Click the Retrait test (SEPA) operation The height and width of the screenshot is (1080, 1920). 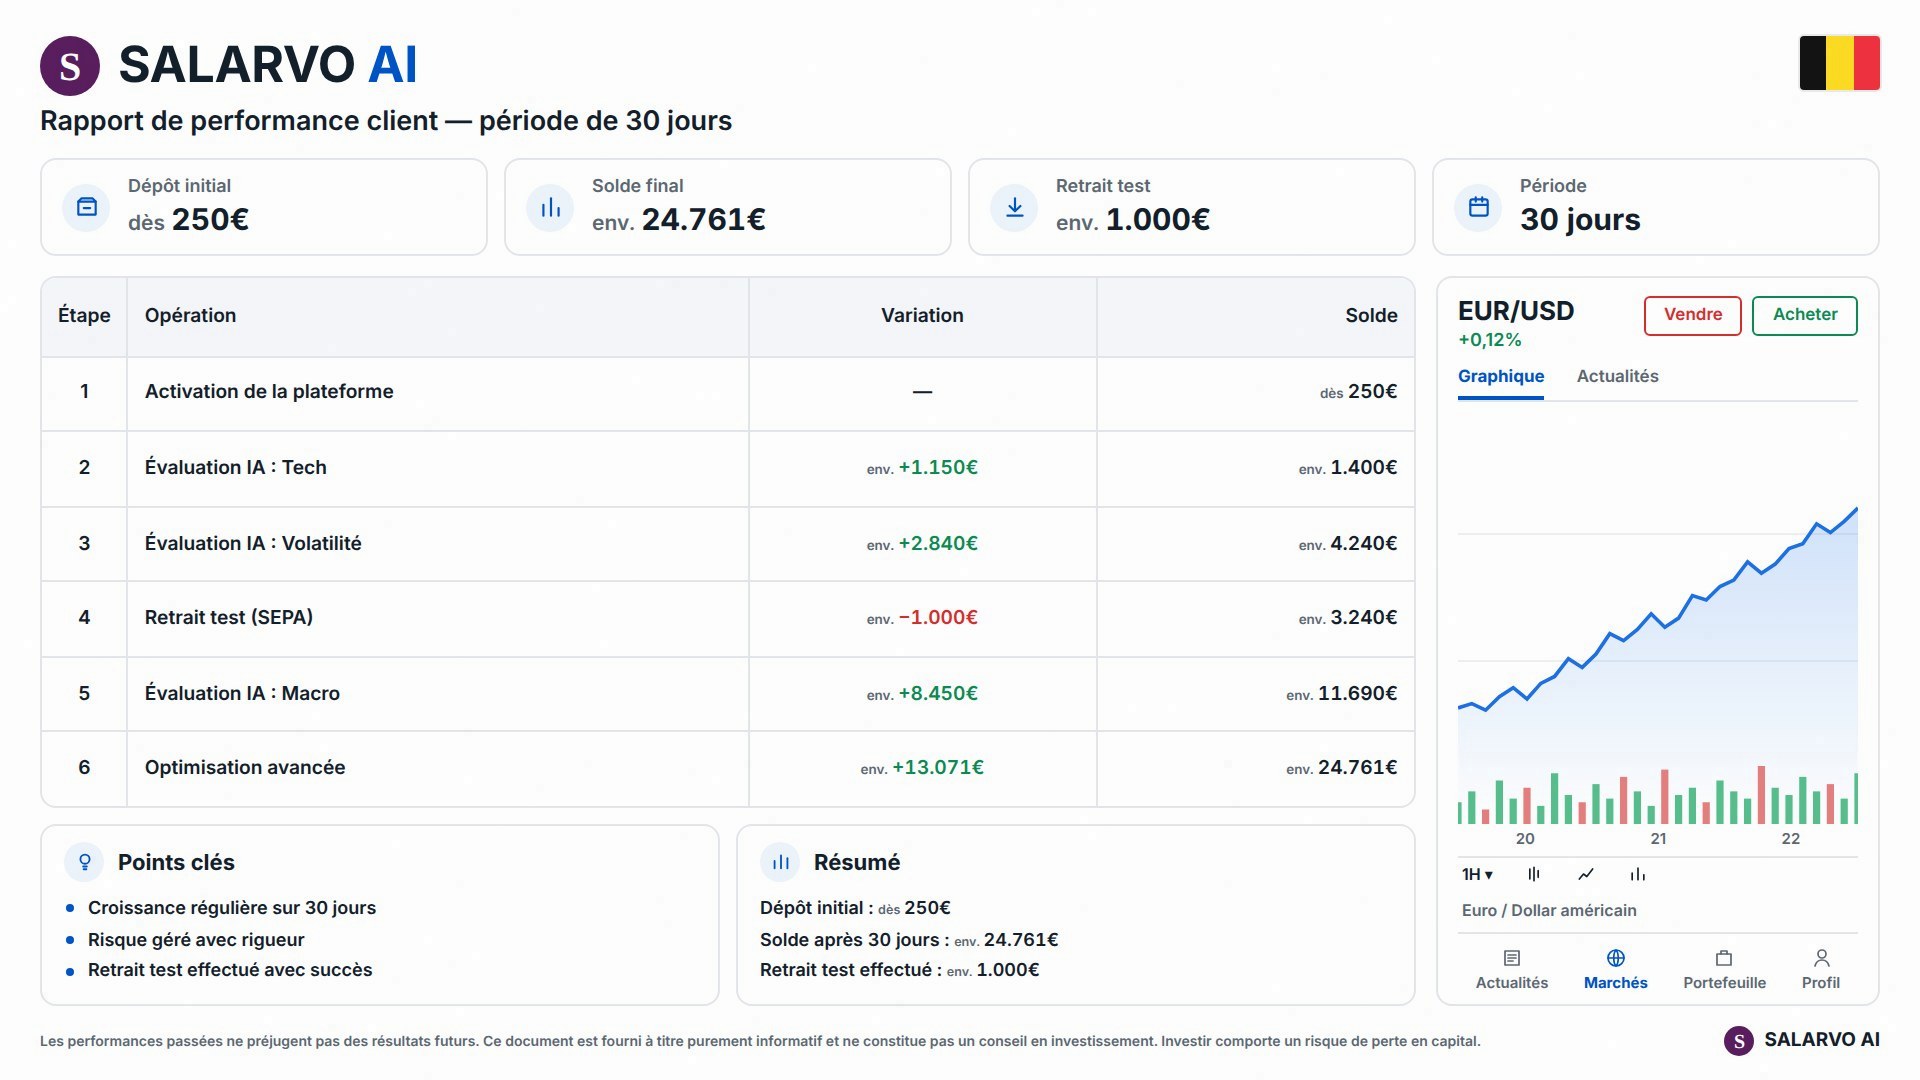pos(229,617)
